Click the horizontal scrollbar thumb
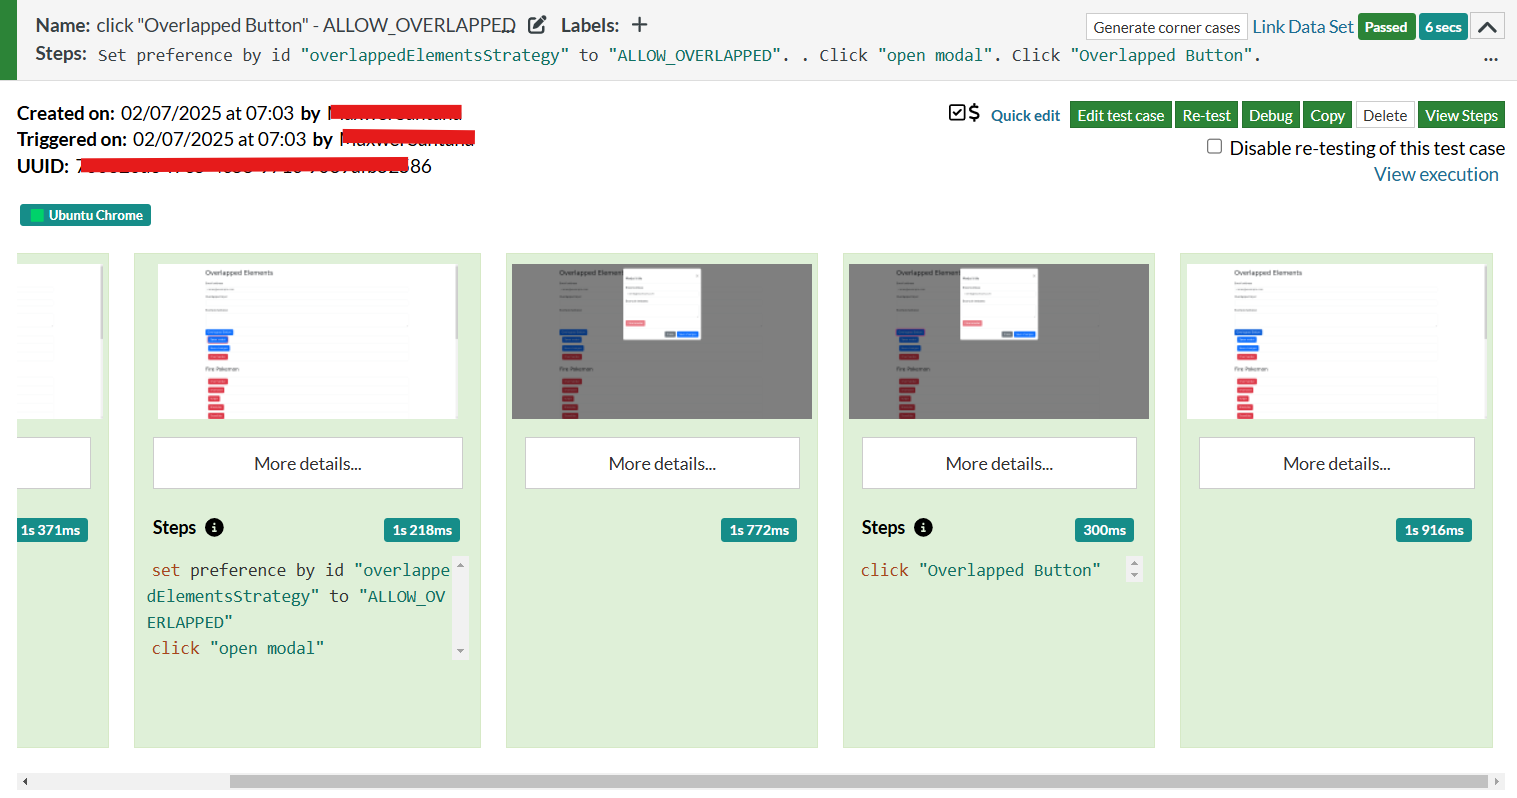The height and width of the screenshot is (798, 1517). 859,782
